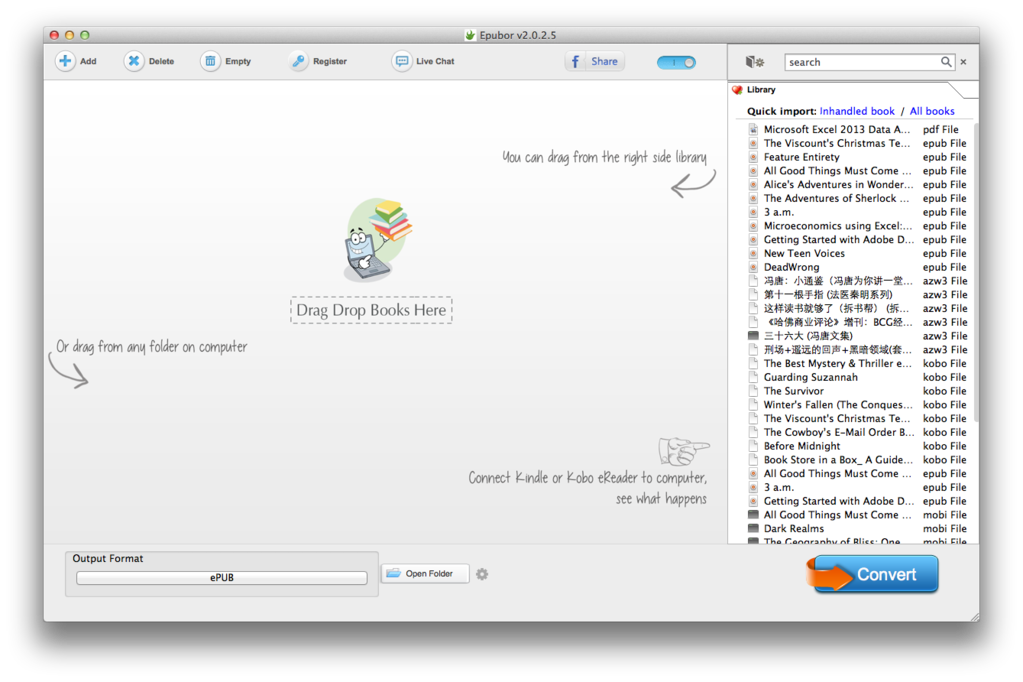Screen dimensions: 1023x682
Task: Select The Survivor kobo book
Action: point(857,391)
